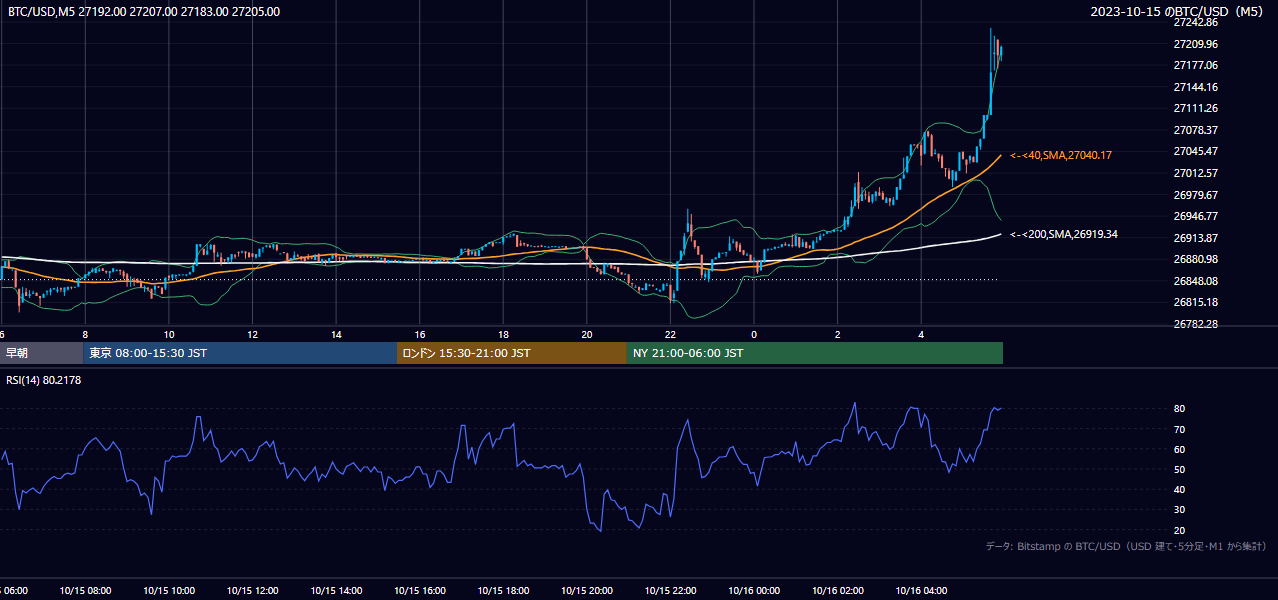
Task: Select price axis label 27012.57
Action: click(1196, 173)
